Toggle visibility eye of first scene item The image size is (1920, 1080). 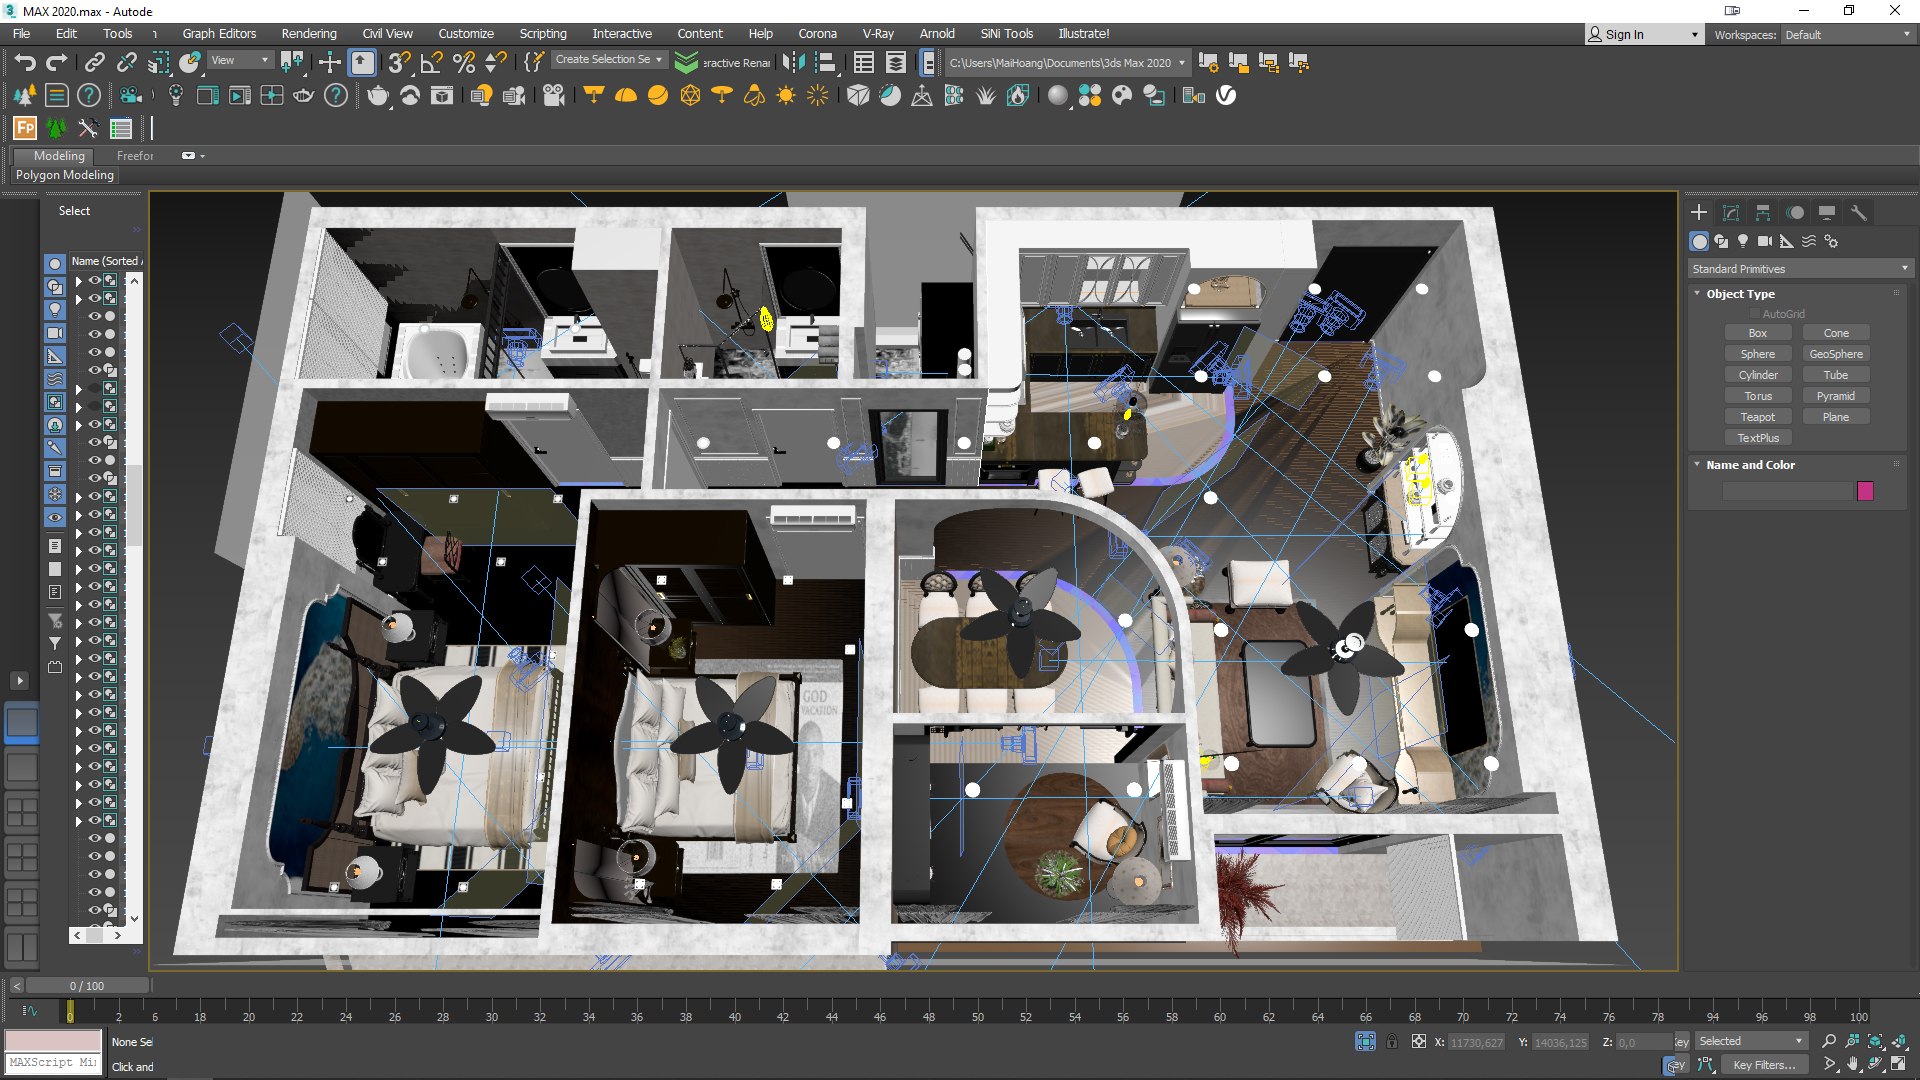pyautogui.click(x=95, y=281)
